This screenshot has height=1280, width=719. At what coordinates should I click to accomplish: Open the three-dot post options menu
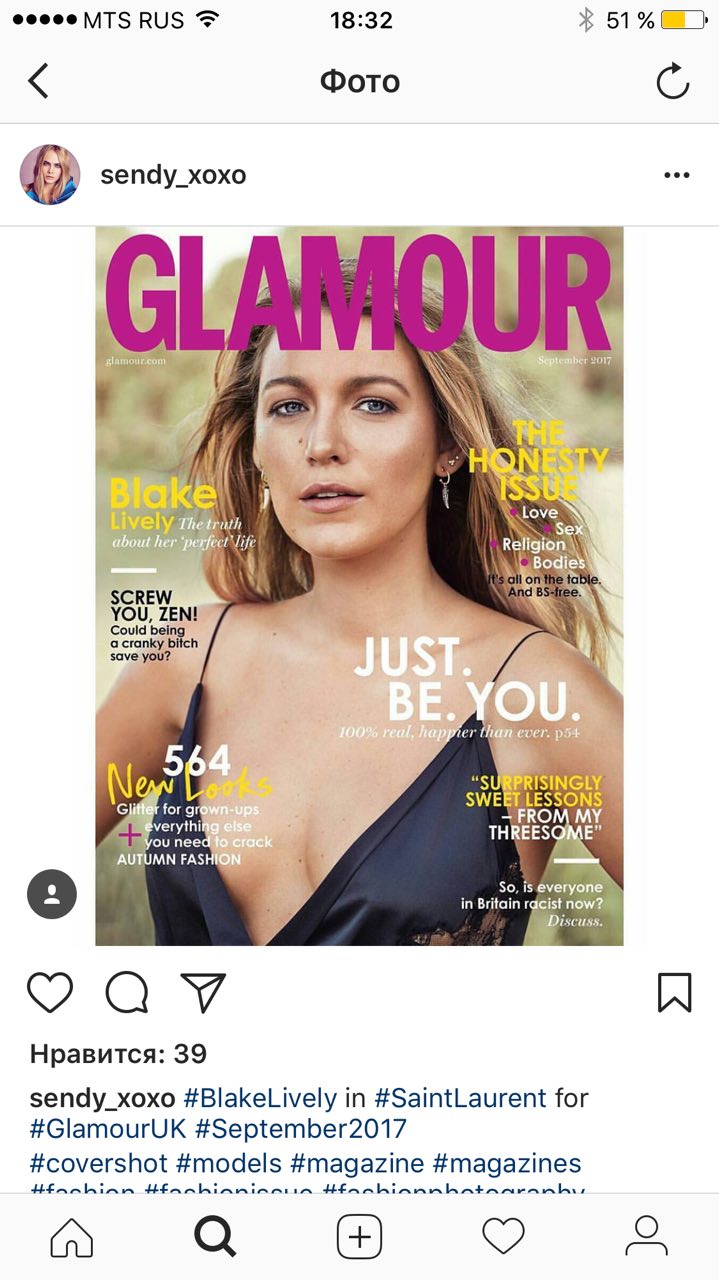(x=677, y=175)
